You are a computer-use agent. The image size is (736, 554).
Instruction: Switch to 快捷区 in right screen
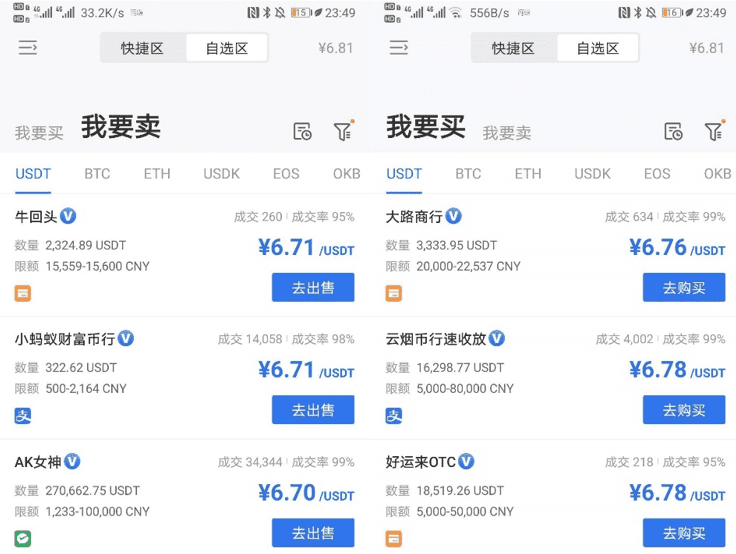(514, 48)
